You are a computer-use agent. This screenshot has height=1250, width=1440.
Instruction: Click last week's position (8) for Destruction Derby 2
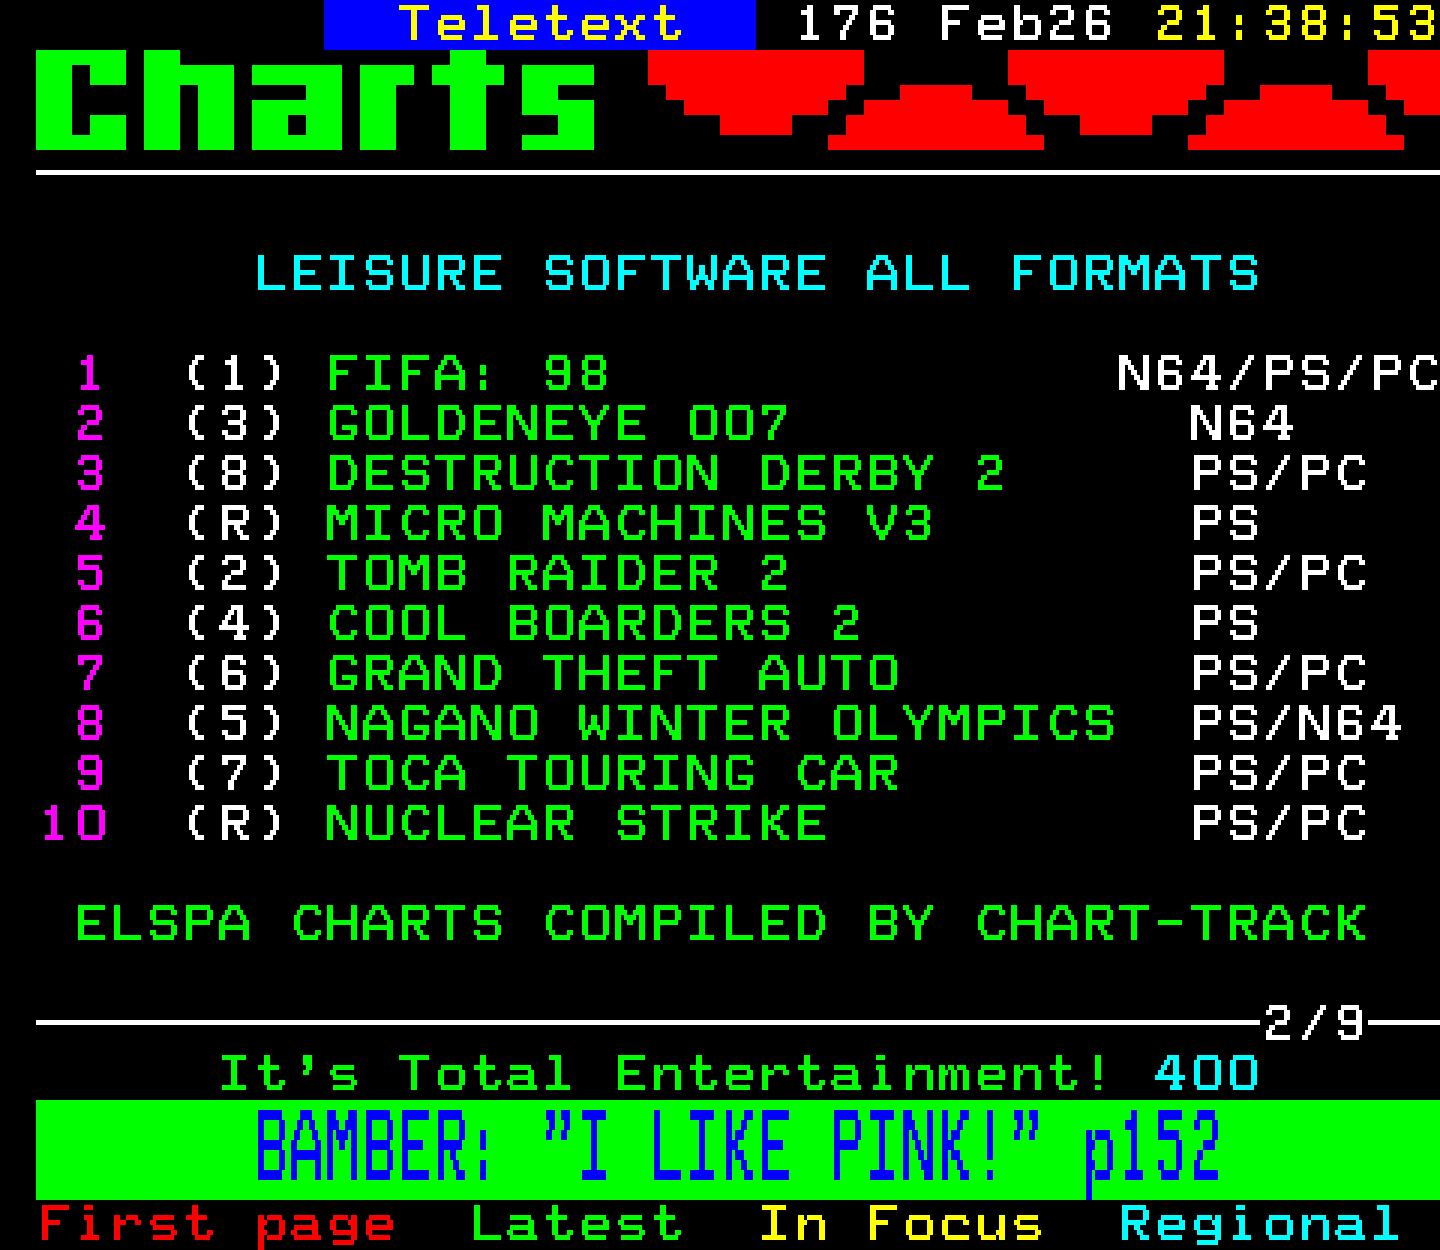235,473
